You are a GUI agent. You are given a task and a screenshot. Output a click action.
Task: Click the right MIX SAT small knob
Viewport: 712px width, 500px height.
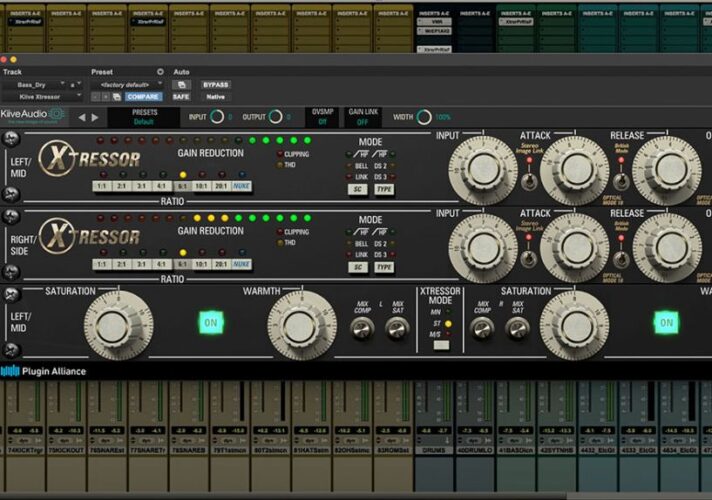[x=517, y=328]
